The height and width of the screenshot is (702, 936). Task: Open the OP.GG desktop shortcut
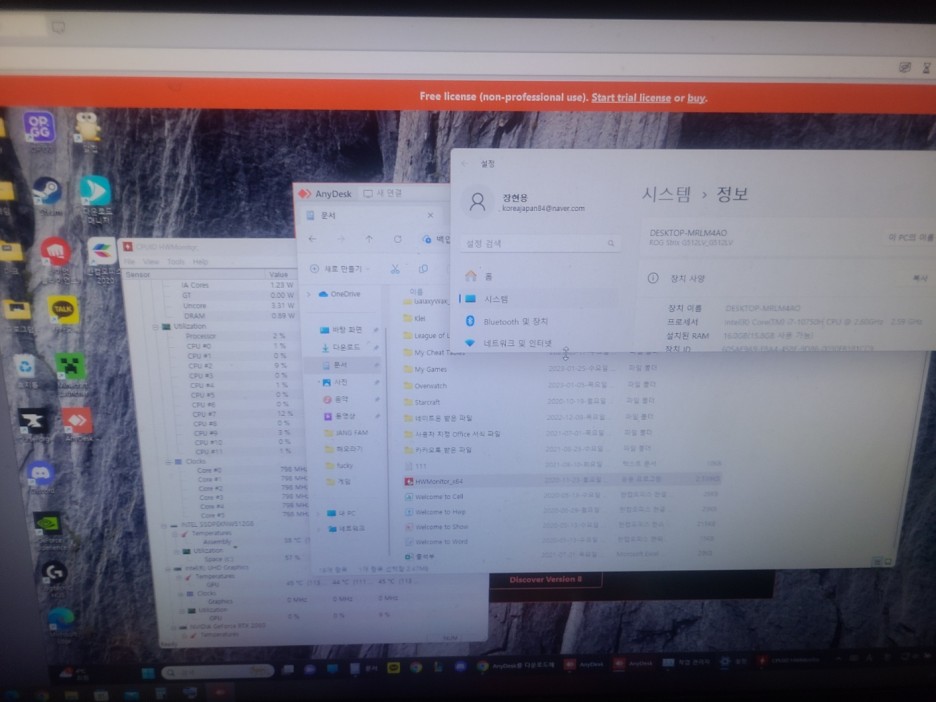[x=39, y=128]
